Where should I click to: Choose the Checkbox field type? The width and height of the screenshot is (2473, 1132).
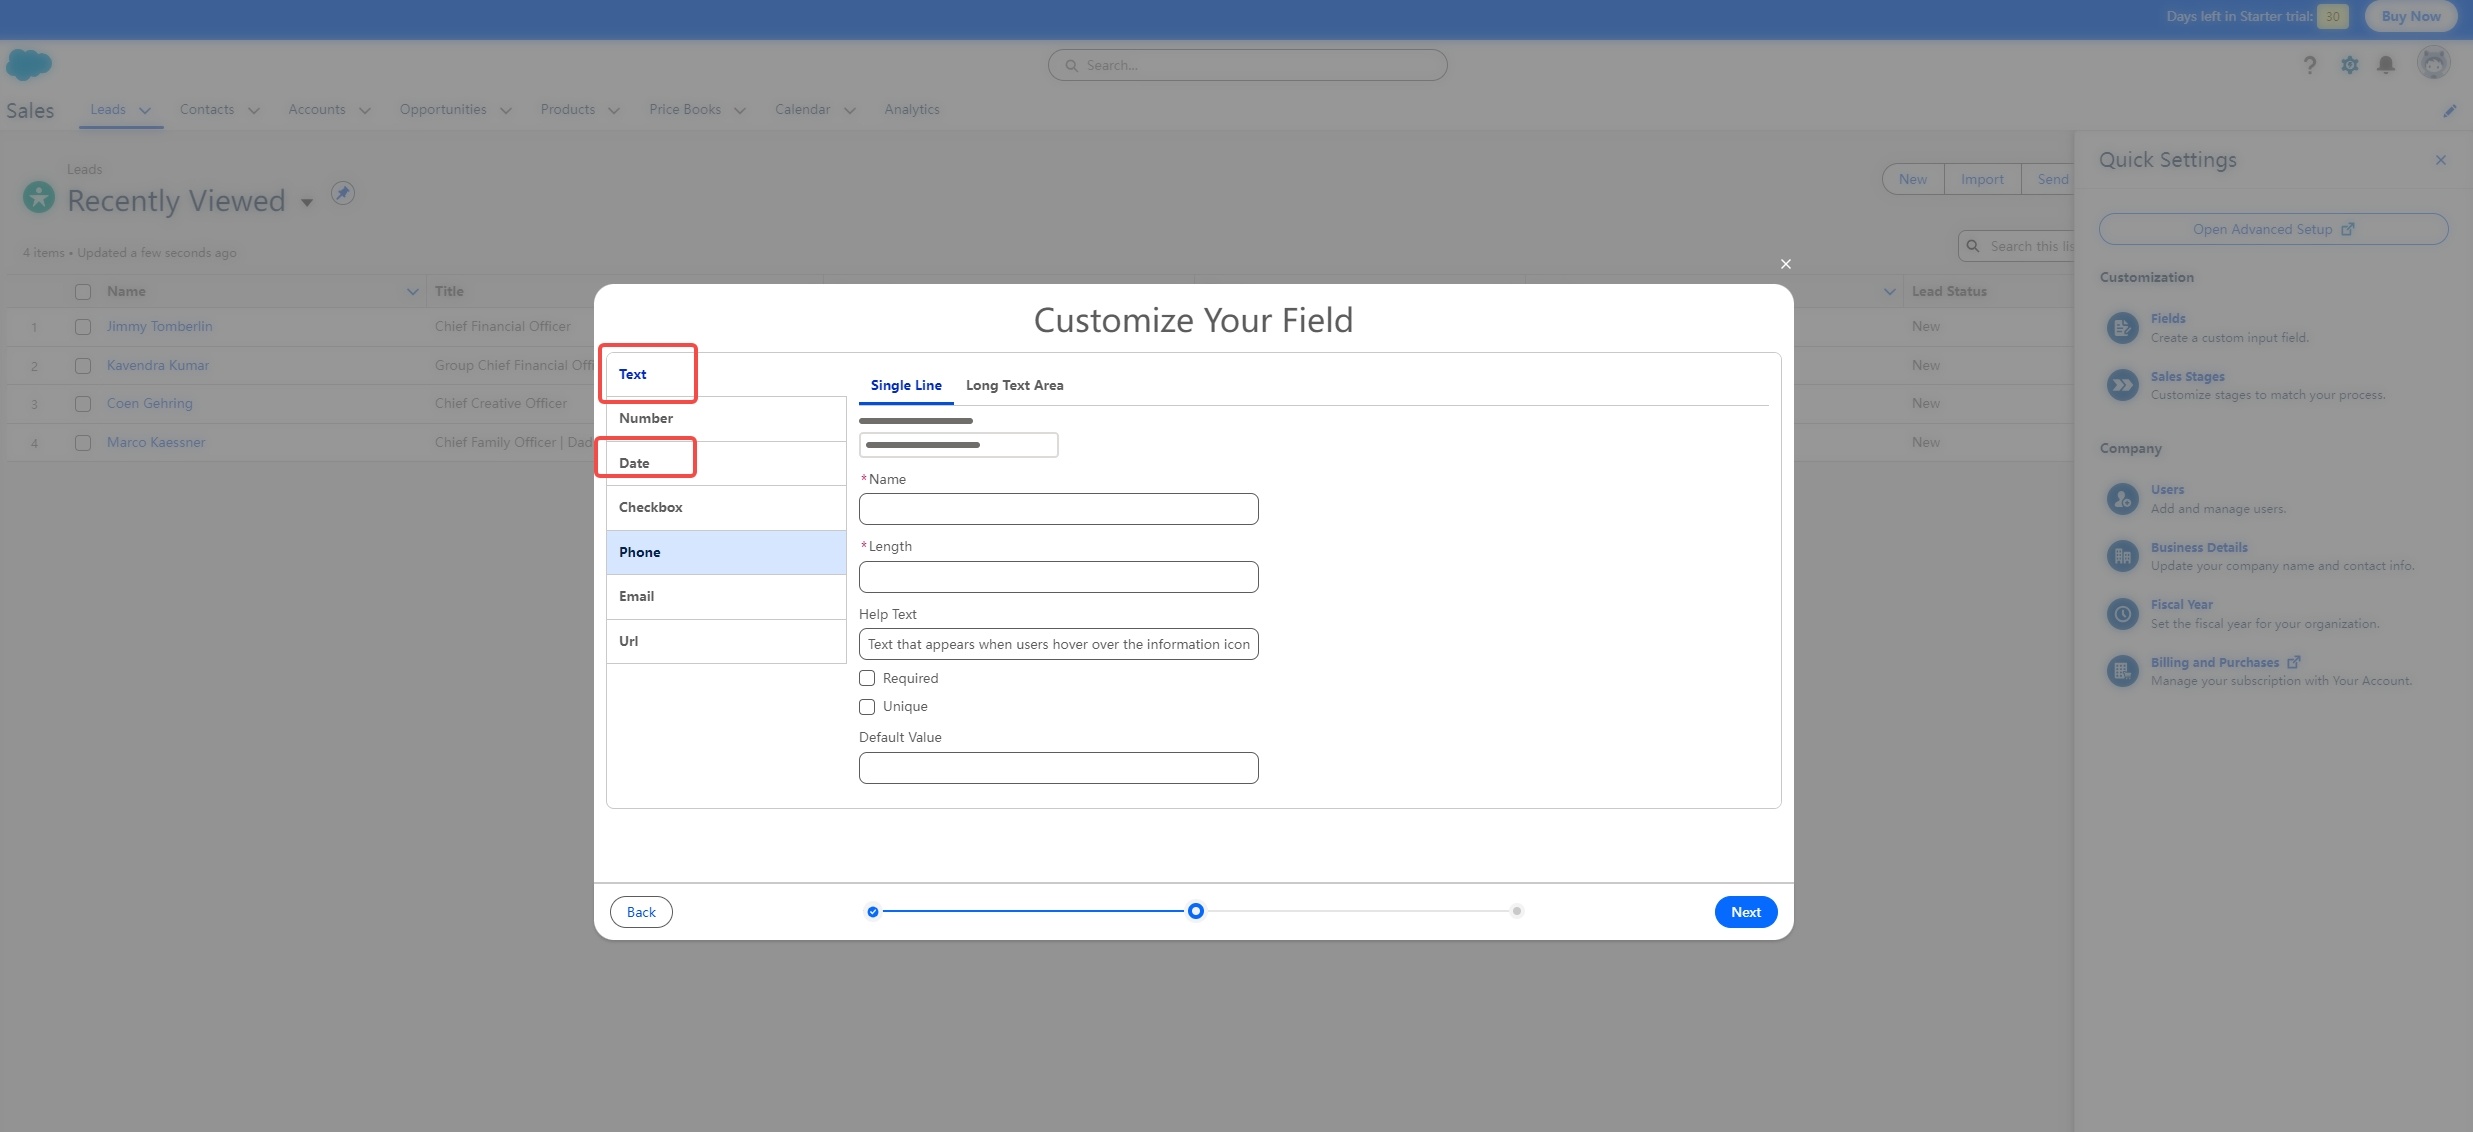pos(726,508)
